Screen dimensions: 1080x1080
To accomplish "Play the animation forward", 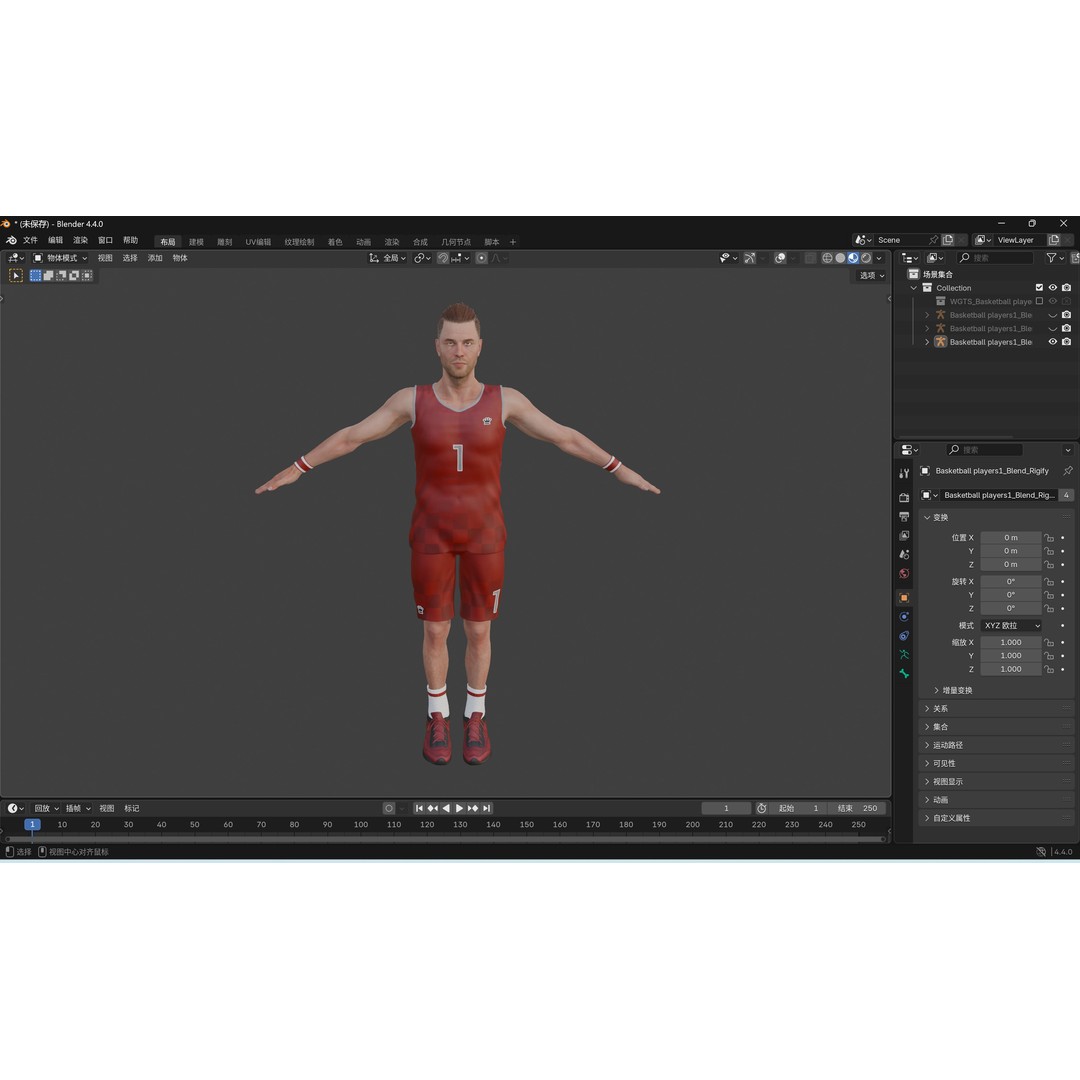I will 459,808.
